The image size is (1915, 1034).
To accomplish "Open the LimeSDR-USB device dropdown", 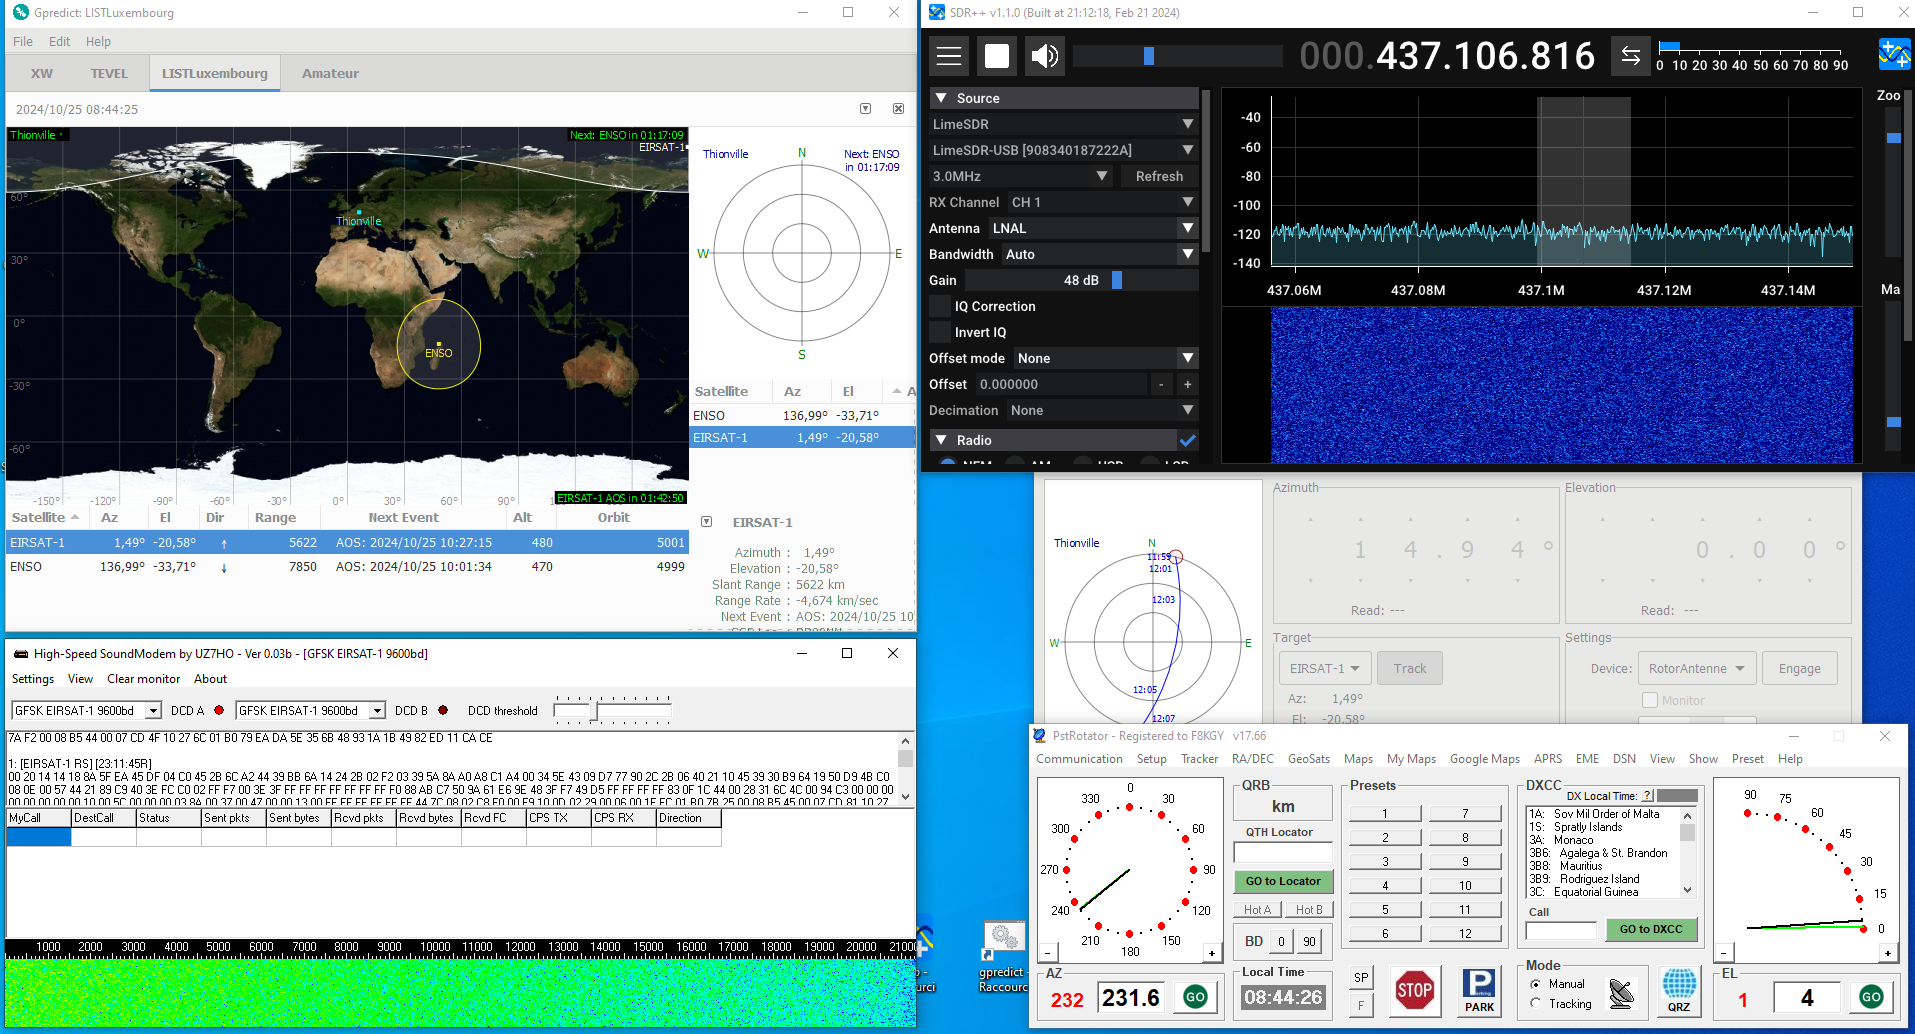I will tap(1063, 150).
